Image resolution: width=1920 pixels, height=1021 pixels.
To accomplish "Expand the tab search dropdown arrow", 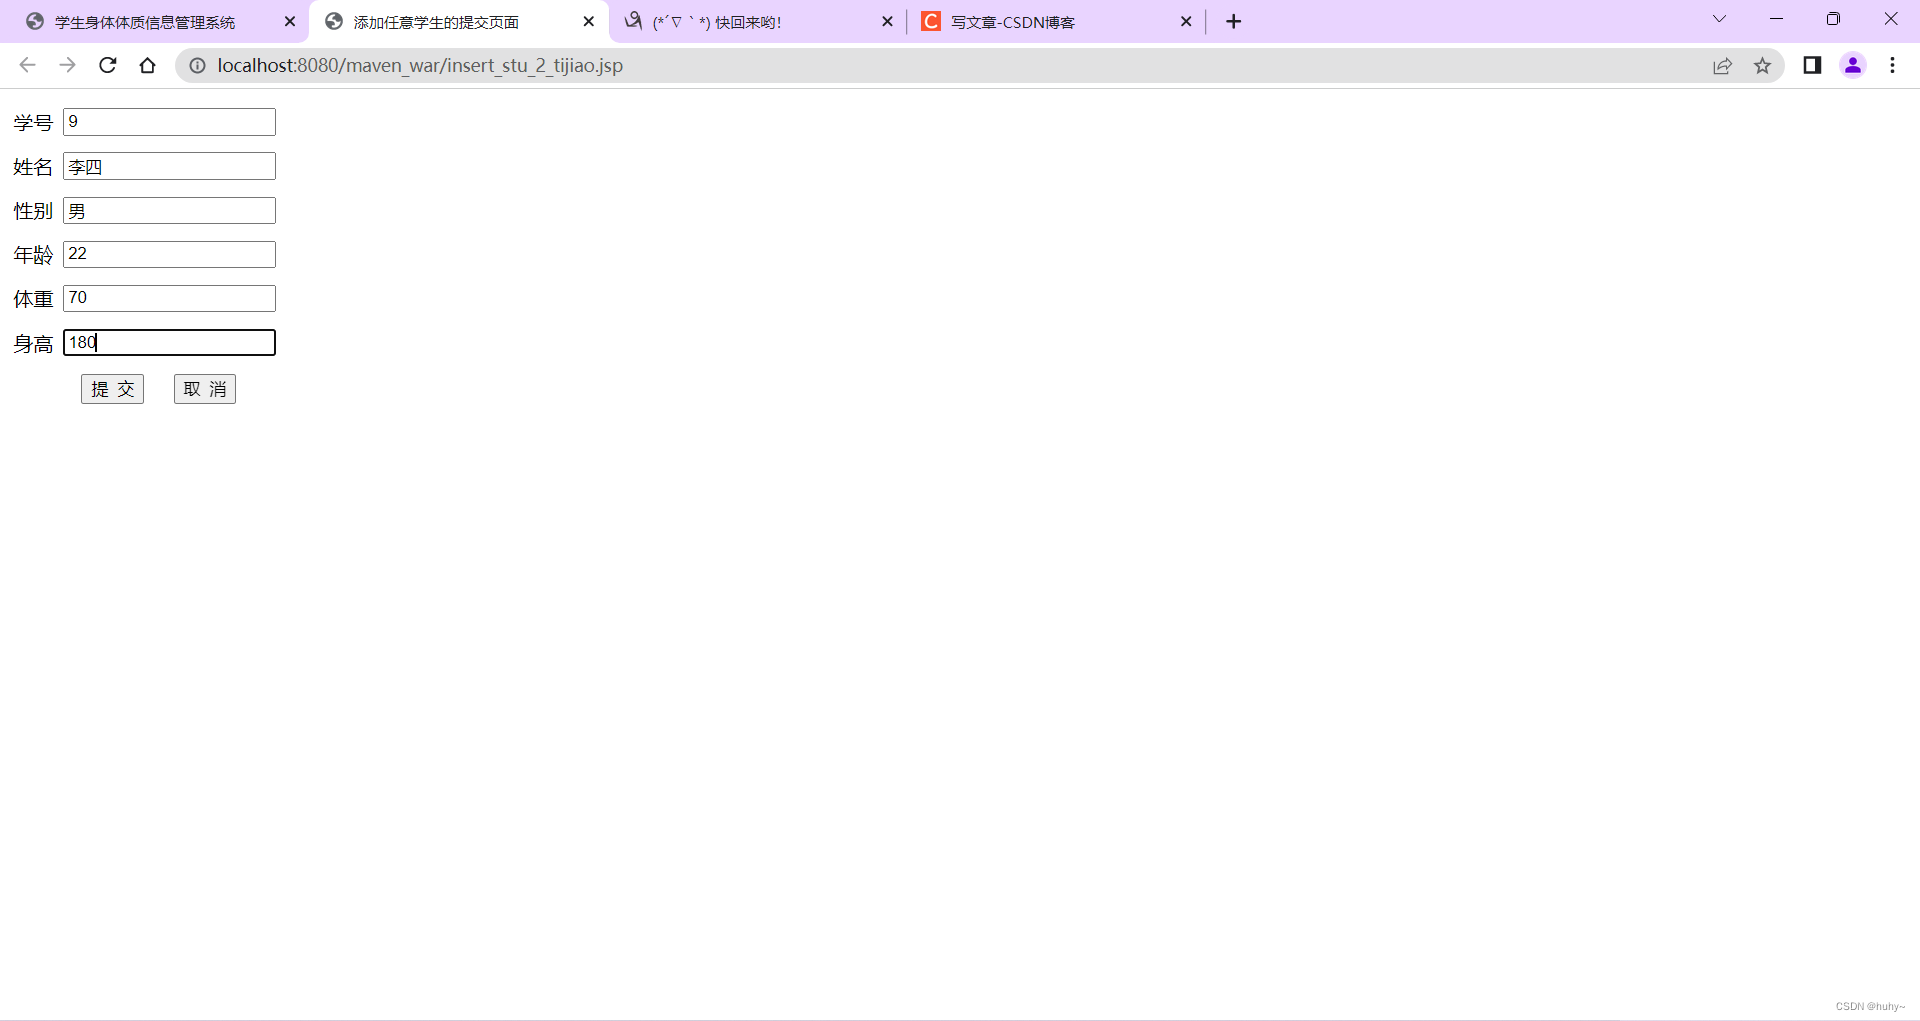I will click(1719, 19).
